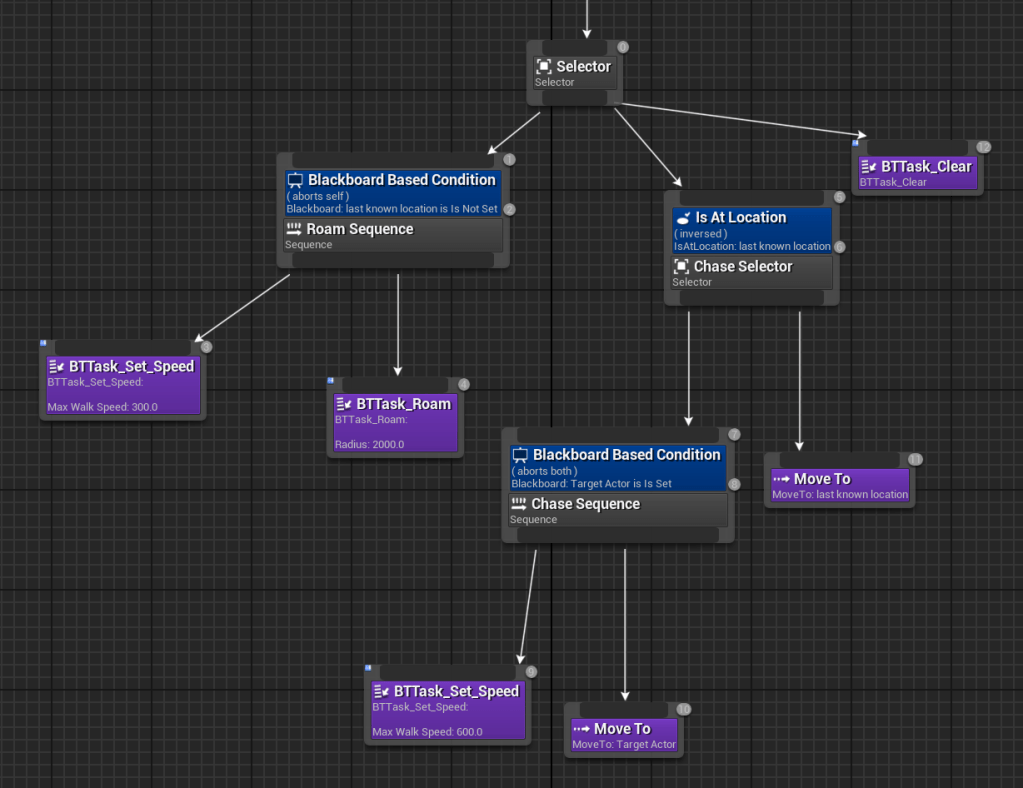Click the Is At Location decorator icon
Image resolution: width=1023 pixels, height=788 pixels.
(x=683, y=218)
